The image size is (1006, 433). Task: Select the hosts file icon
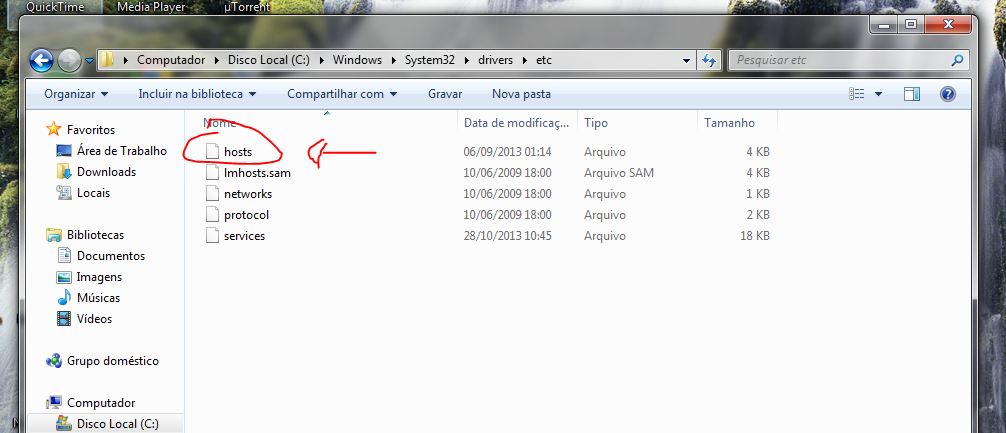tap(212, 152)
